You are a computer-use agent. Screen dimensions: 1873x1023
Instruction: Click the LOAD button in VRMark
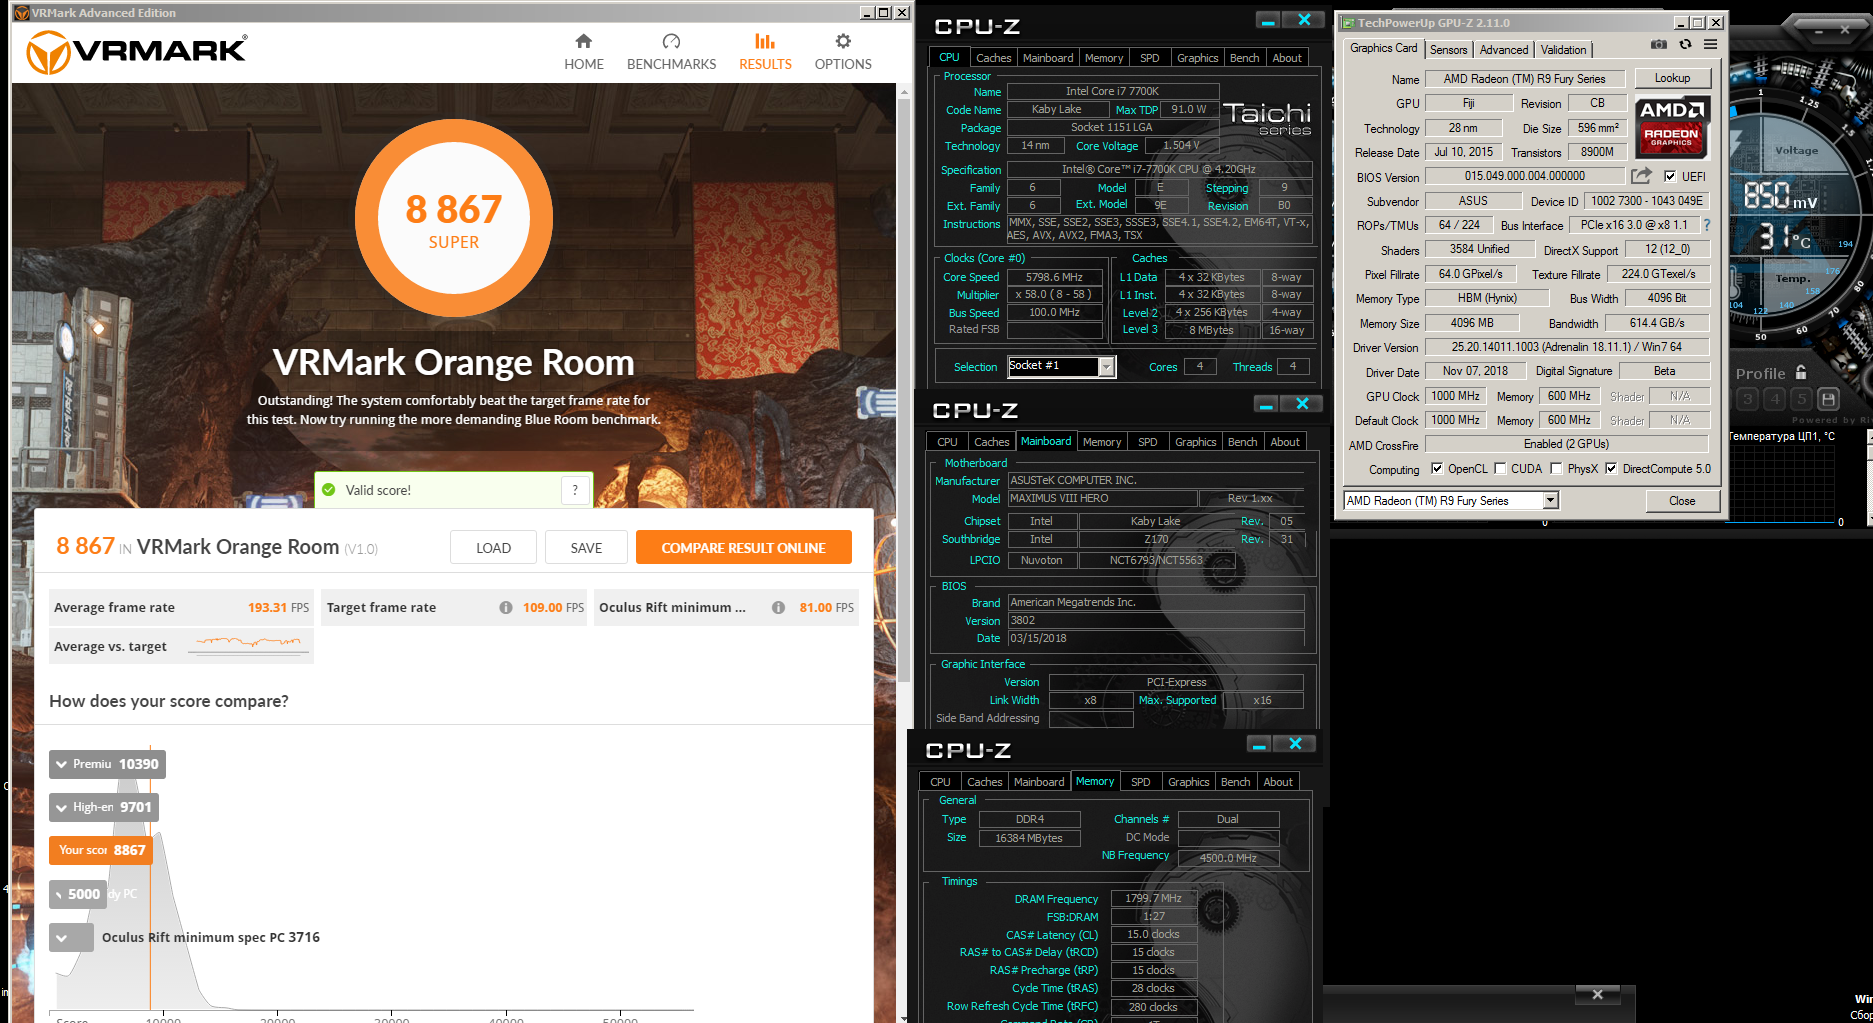pyautogui.click(x=493, y=548)
